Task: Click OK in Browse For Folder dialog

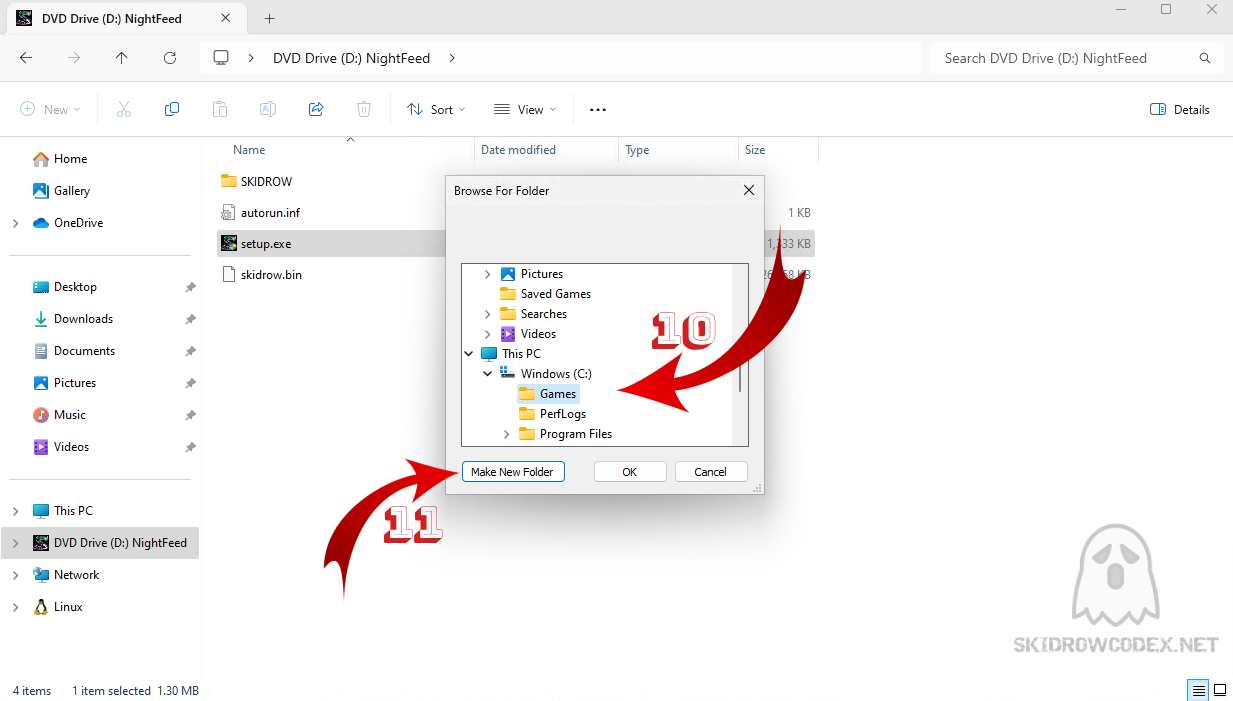Action: click(x=629, y=472)
